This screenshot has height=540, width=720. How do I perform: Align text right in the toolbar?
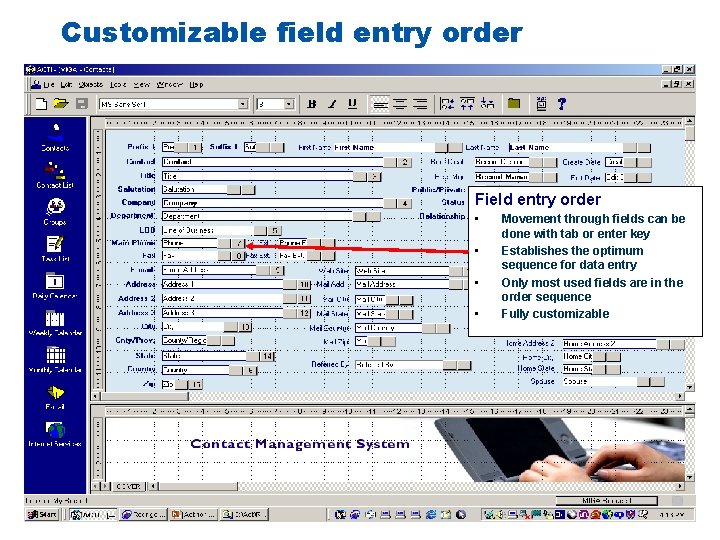420,104
